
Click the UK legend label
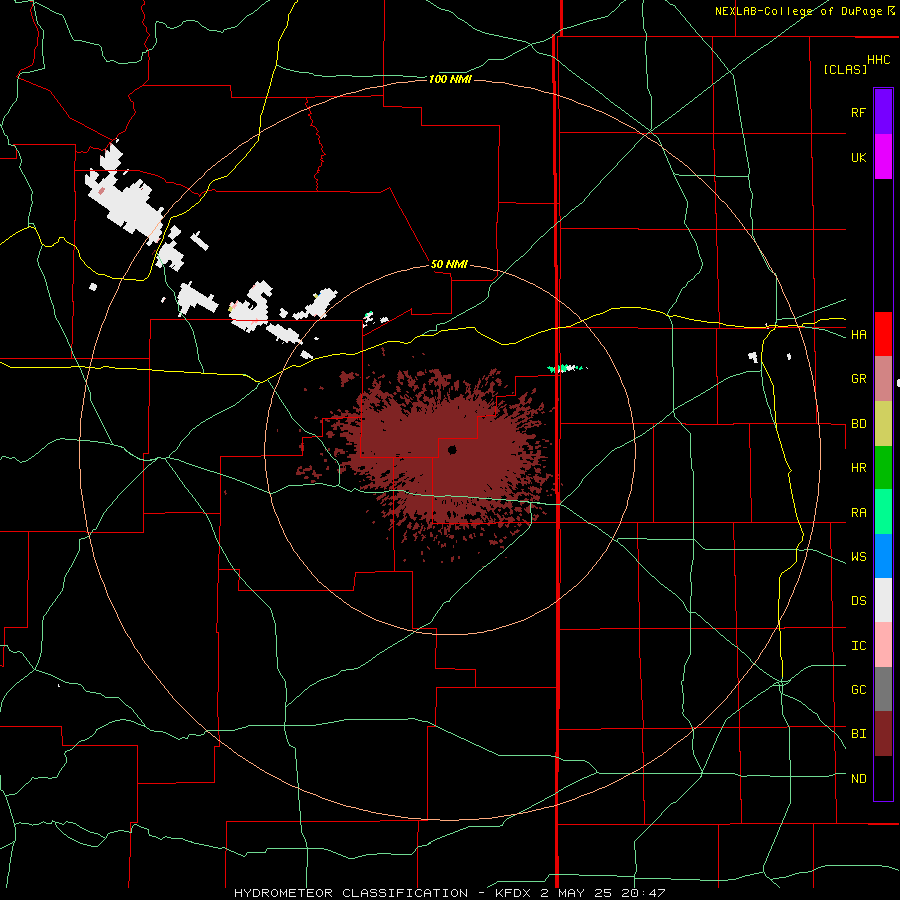tap(858, 157)
